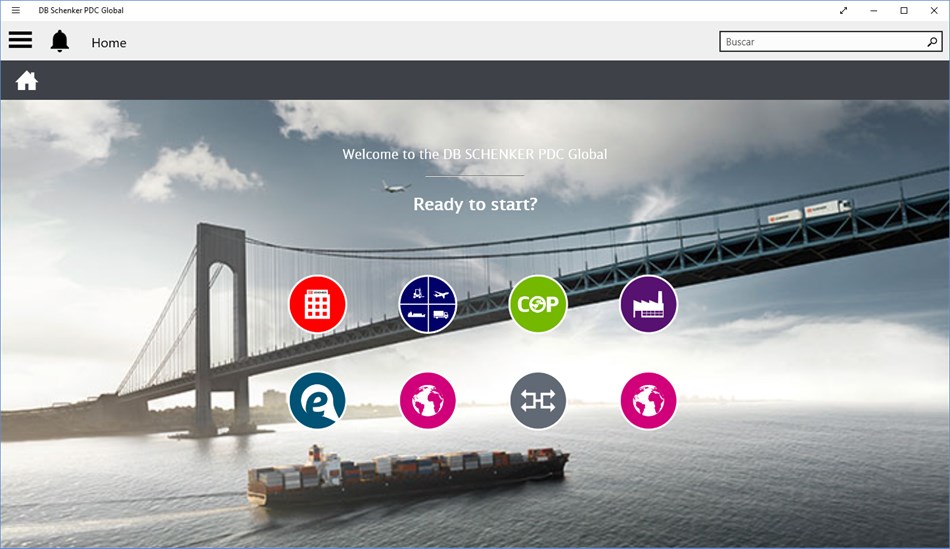Go to home via the house icon
950x549 pixels.
(x=27, y=80)
